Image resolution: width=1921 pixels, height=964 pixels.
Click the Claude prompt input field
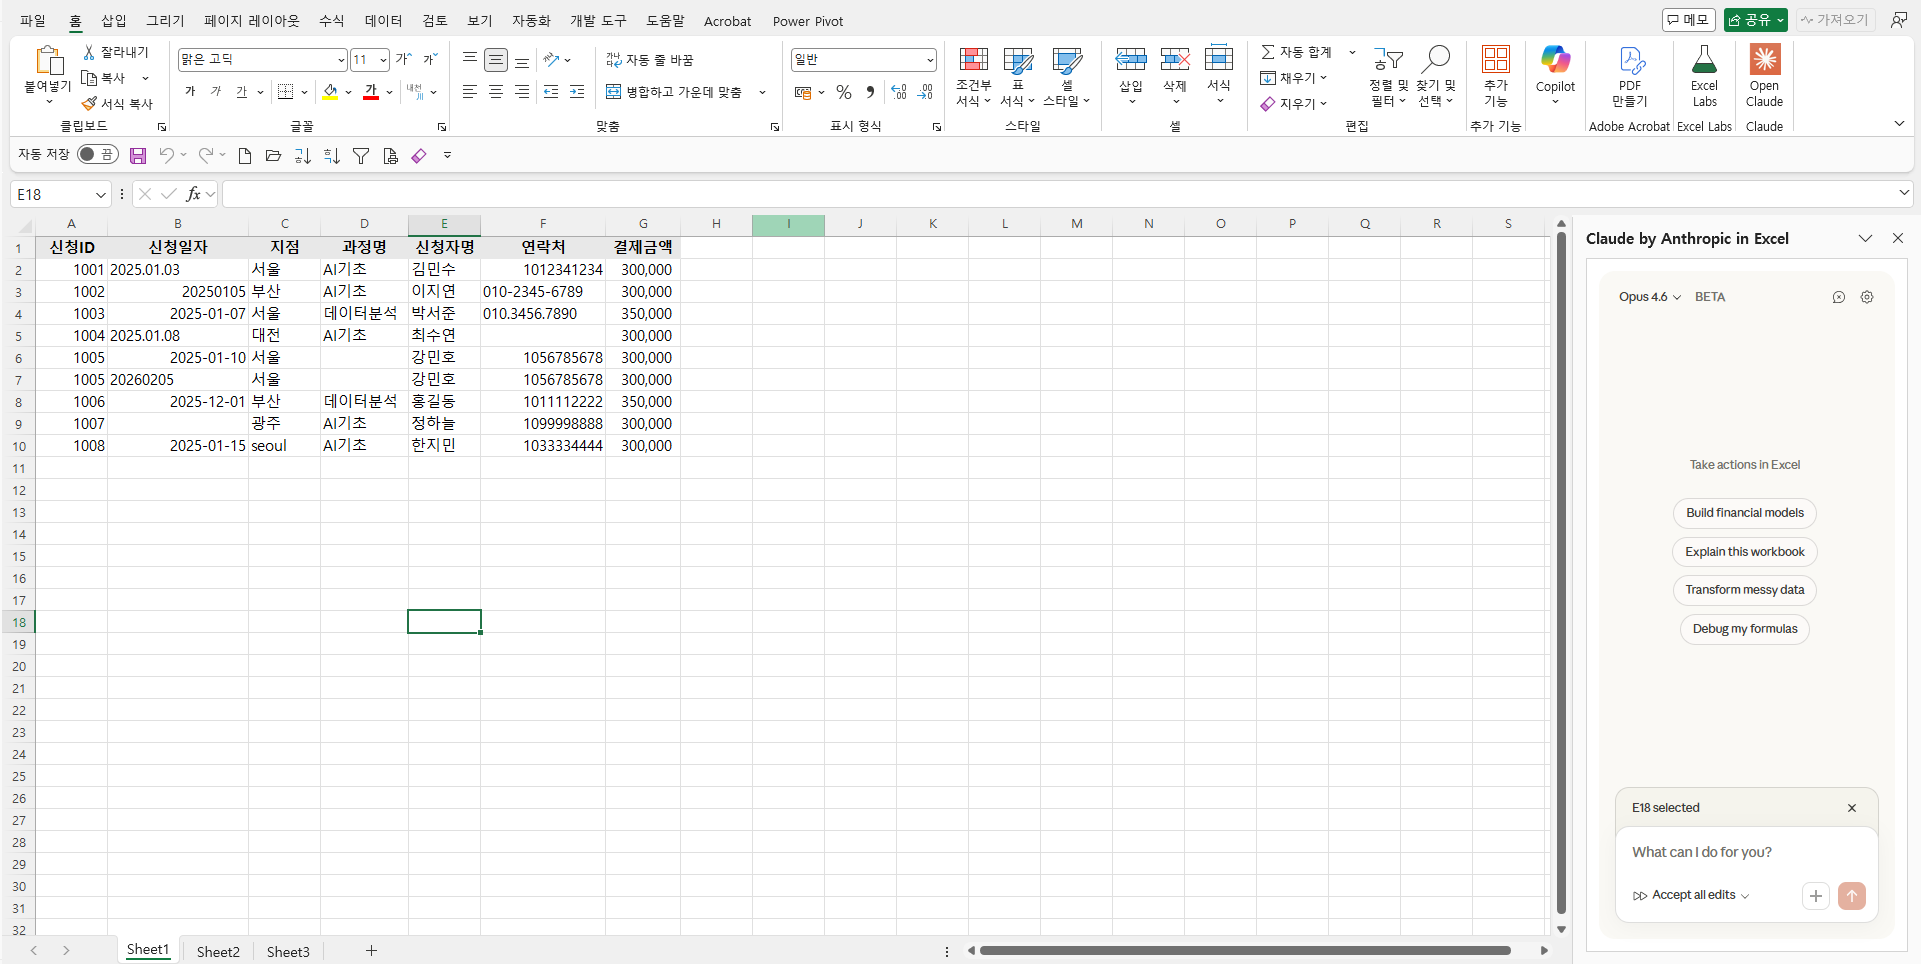tap(1745, 852)
